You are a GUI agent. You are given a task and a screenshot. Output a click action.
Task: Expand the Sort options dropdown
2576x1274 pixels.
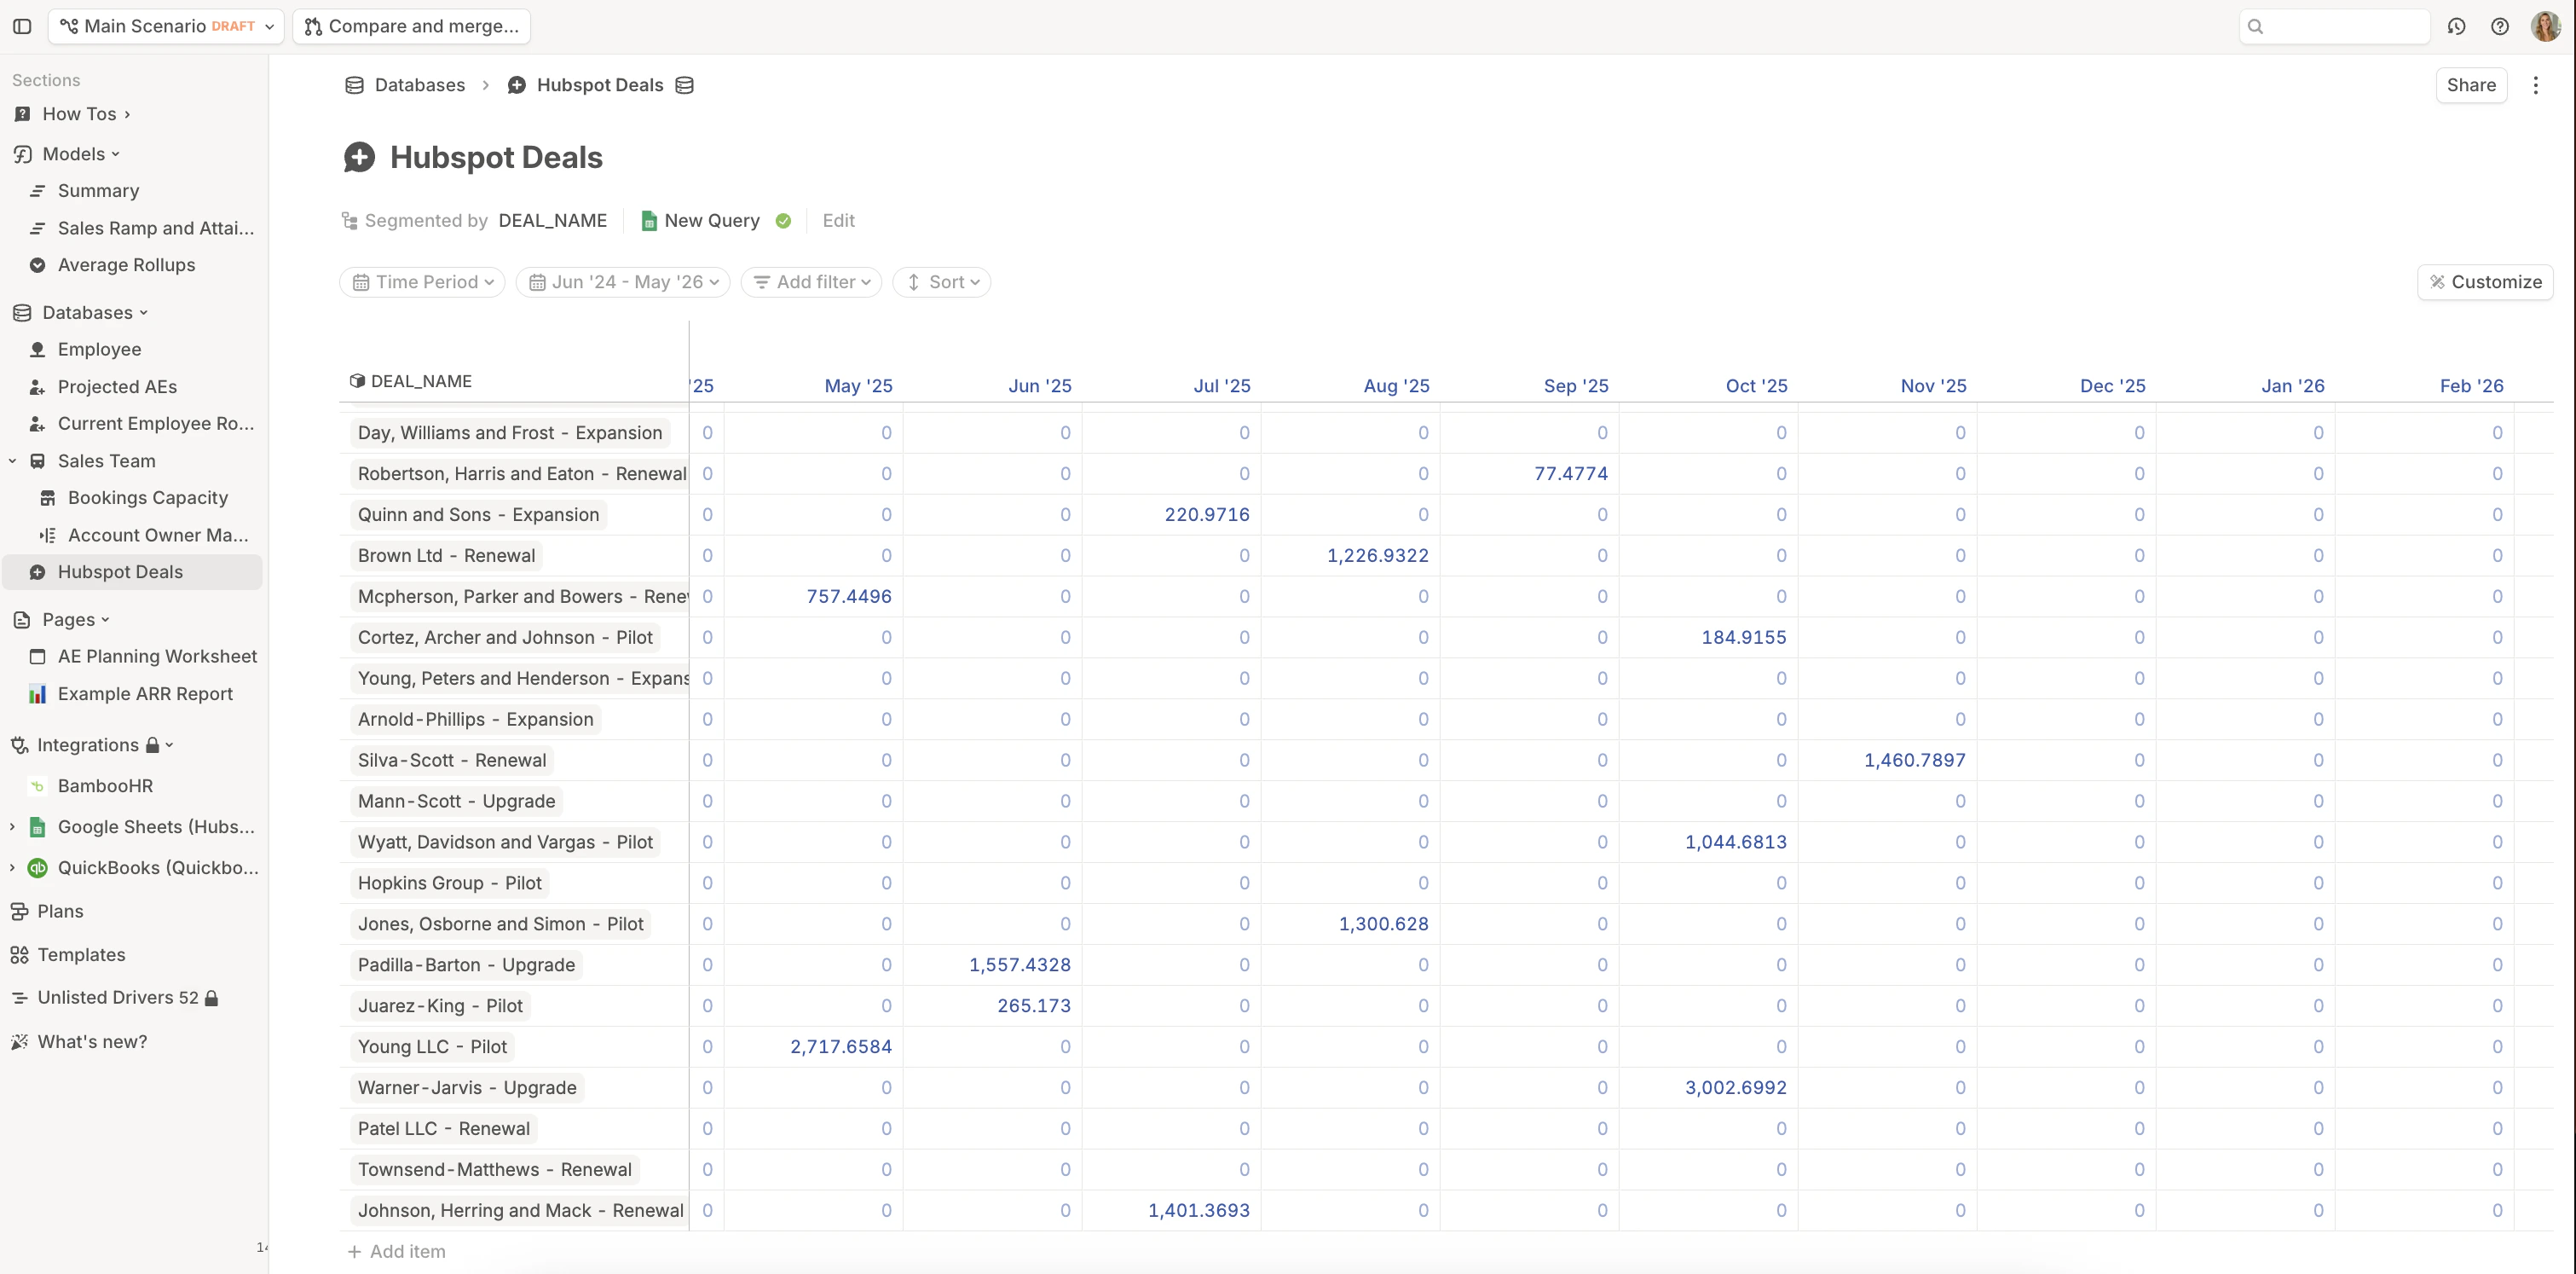941,282
